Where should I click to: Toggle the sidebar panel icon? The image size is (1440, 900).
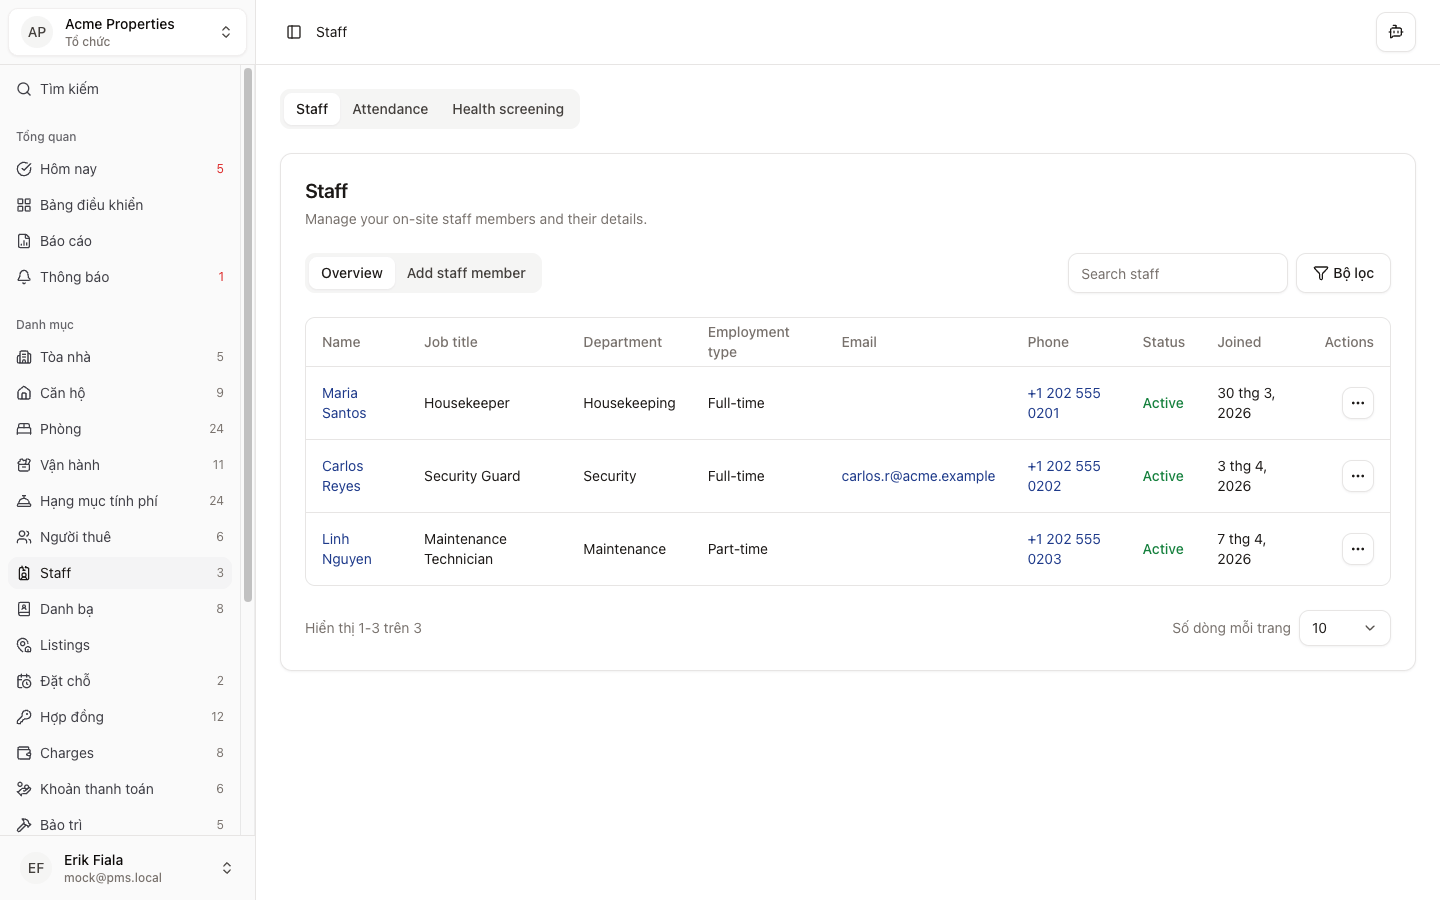(294, 32)
